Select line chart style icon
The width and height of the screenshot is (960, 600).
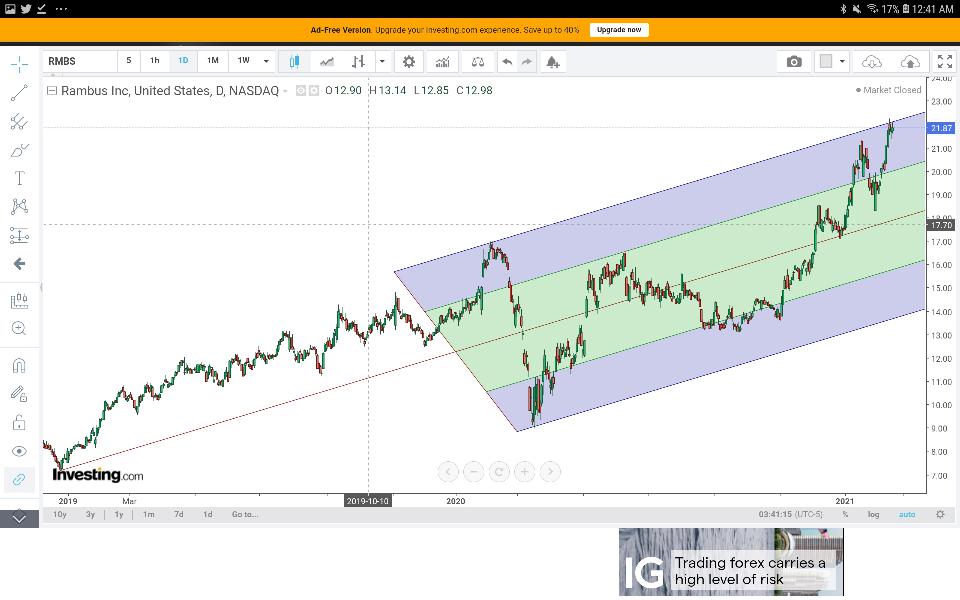click(327, 61)
